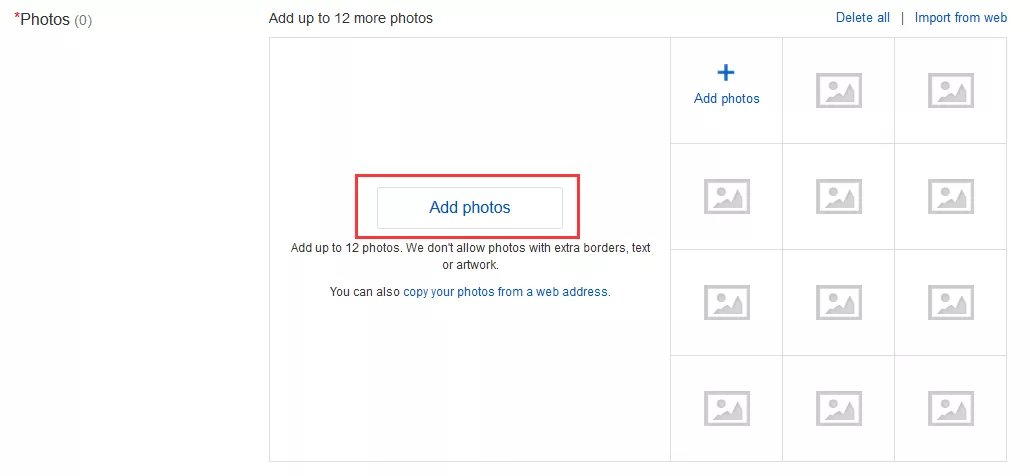Click the 'Add up to 12 more photos' heading
Image resolution: width=1030 pixels, height=476 pixels.
[351, 18]
